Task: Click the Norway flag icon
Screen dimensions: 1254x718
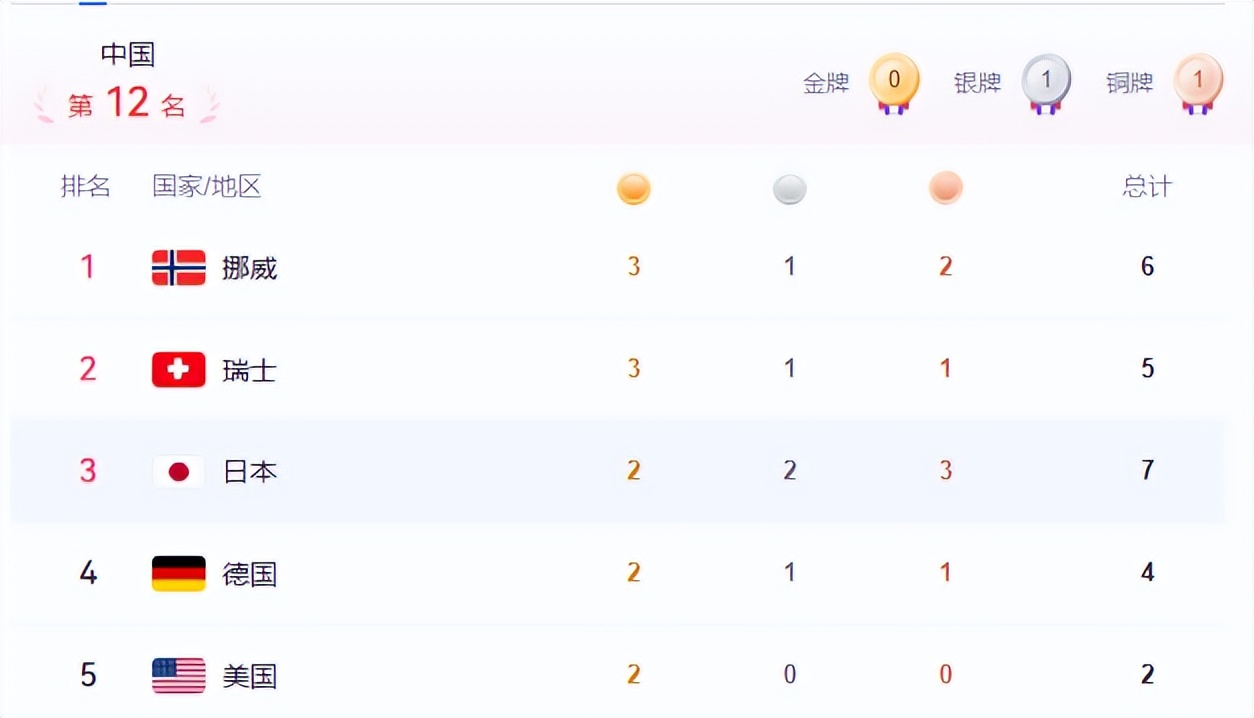Action: pyautogui.click(x=178, y=267)
